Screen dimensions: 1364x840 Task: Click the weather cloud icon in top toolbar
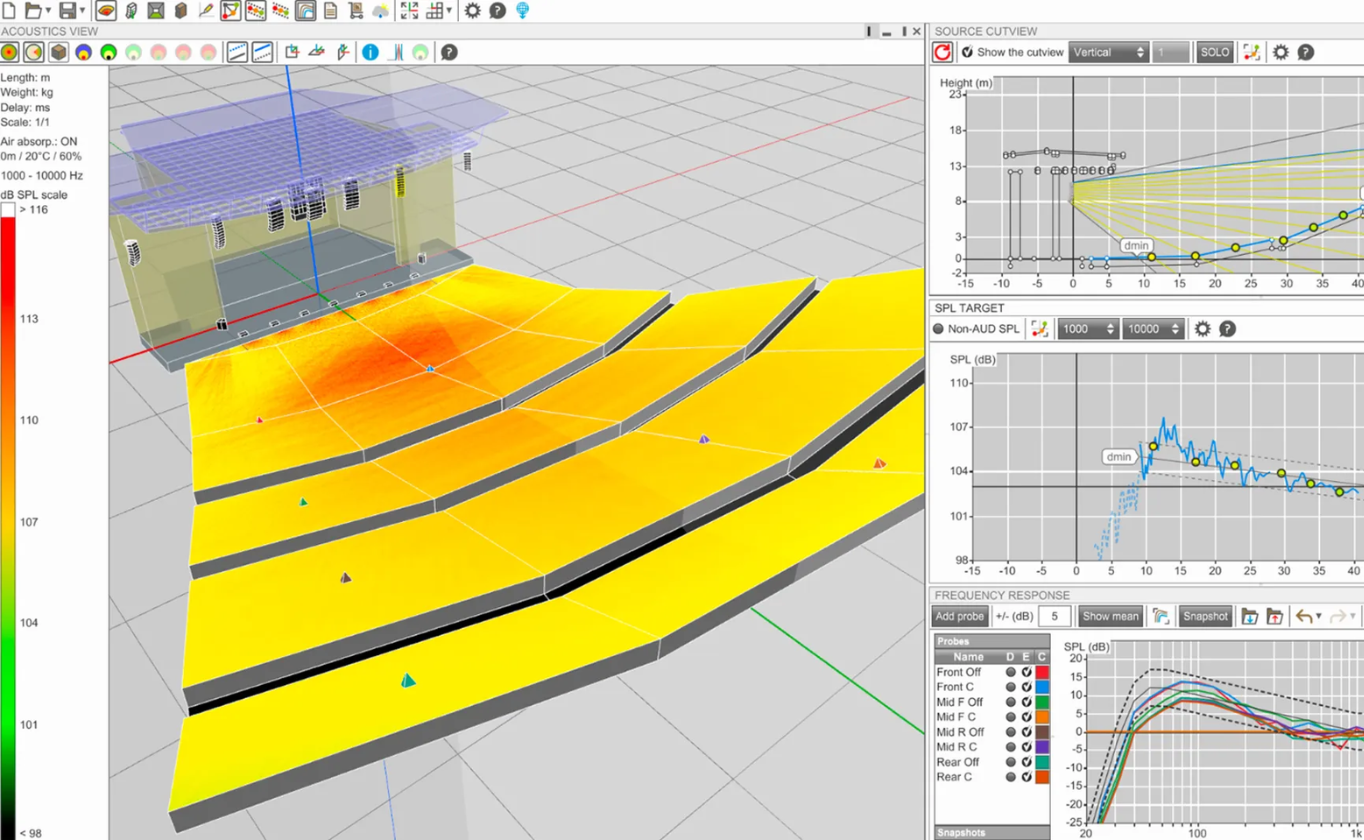[x=381, y=11]
